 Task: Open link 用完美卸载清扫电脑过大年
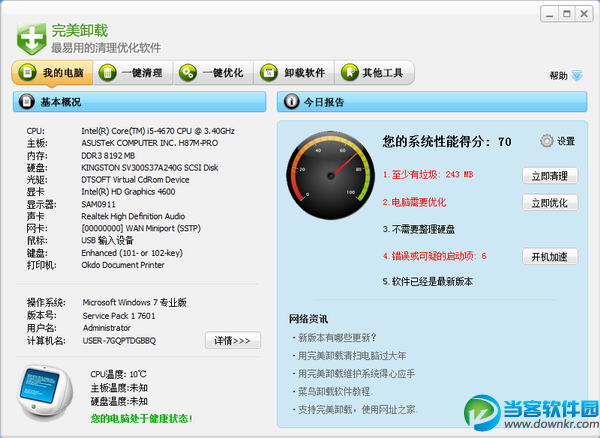click(352, 356)
